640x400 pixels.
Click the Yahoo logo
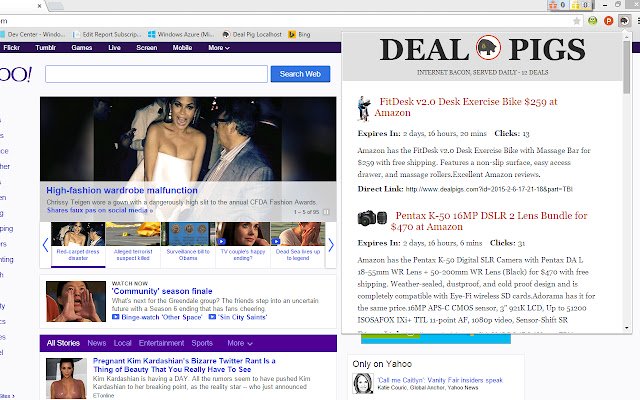click(x=16, y=74)
